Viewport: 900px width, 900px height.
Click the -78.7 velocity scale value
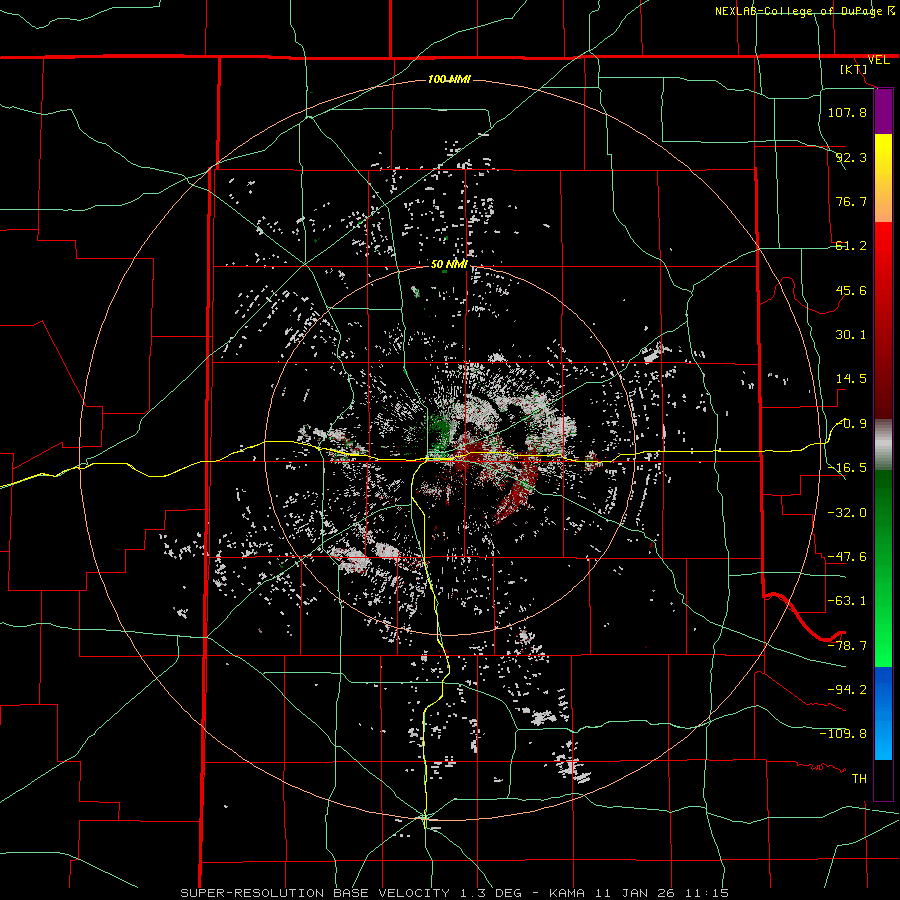click(x=847, y=645)
